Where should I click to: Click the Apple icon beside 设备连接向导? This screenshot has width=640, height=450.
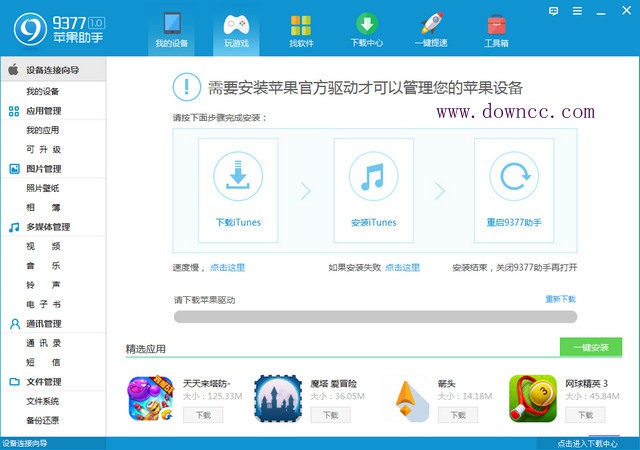(13, 69)
